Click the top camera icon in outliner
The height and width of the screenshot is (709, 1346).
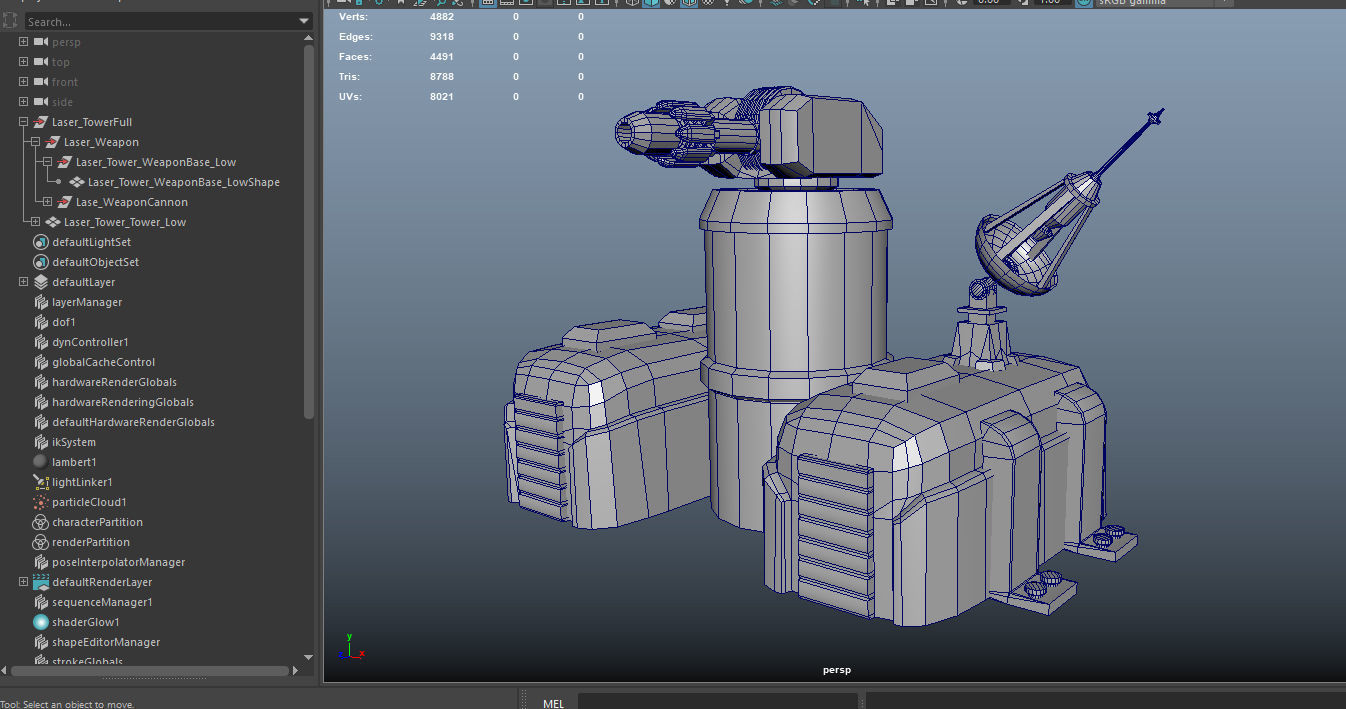click(x=41, y=62)
